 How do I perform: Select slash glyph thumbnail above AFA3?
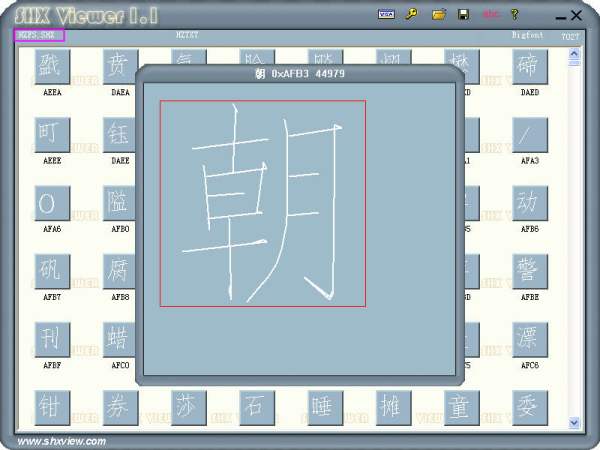pos(530,135)
